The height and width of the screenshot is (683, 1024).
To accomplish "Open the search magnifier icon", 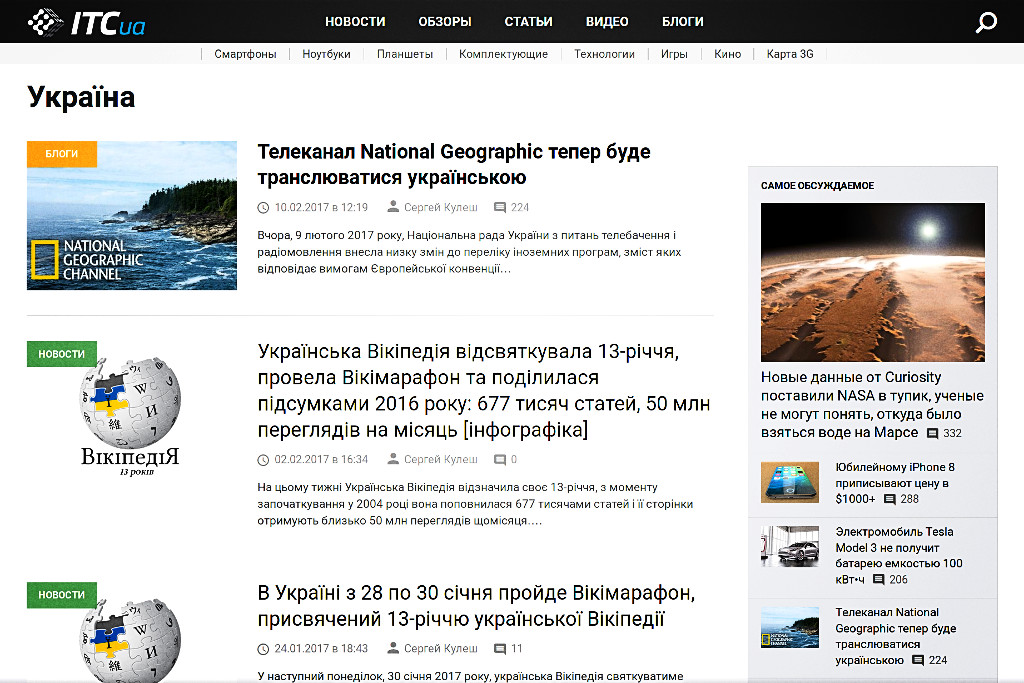I will (986, 22).
